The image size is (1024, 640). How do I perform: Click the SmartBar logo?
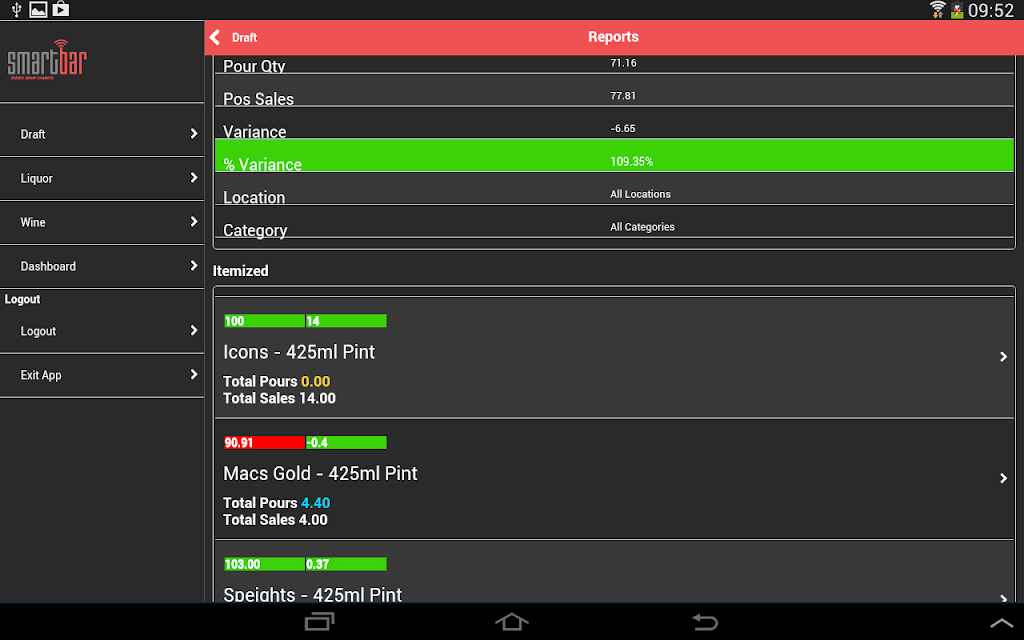click(47, 60)
